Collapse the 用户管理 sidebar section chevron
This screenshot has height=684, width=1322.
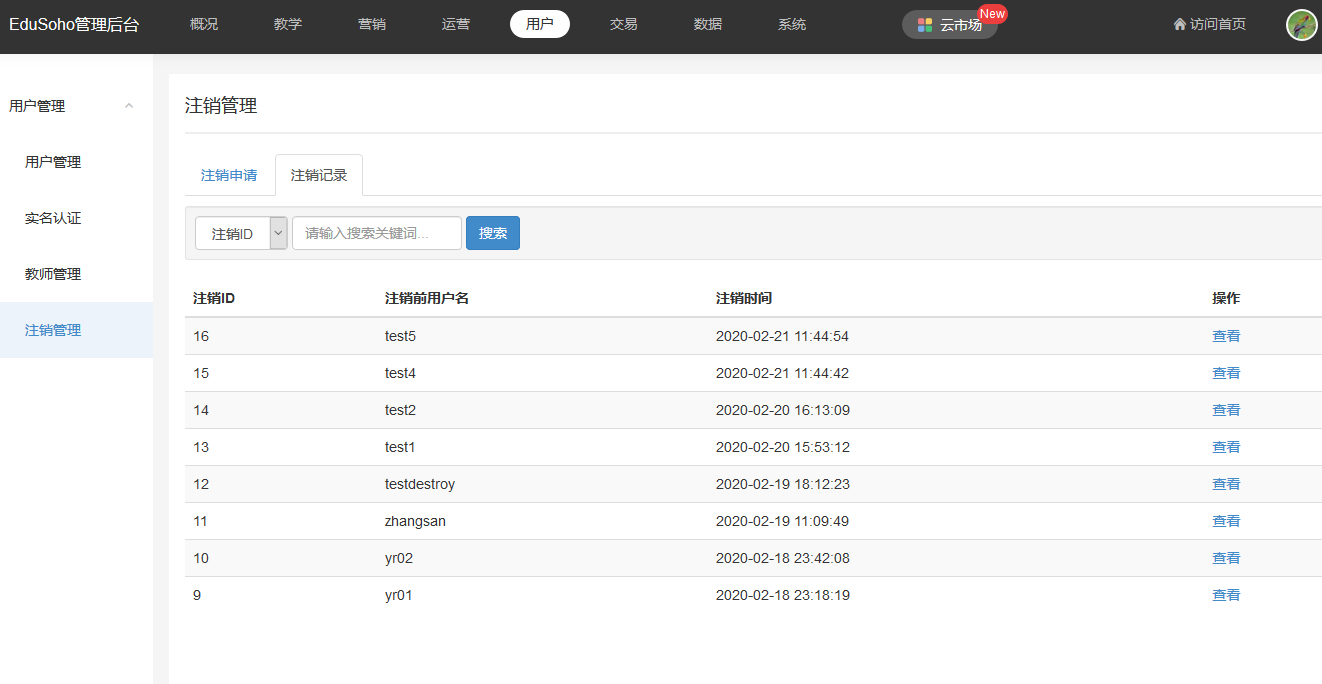coord(129,106)
